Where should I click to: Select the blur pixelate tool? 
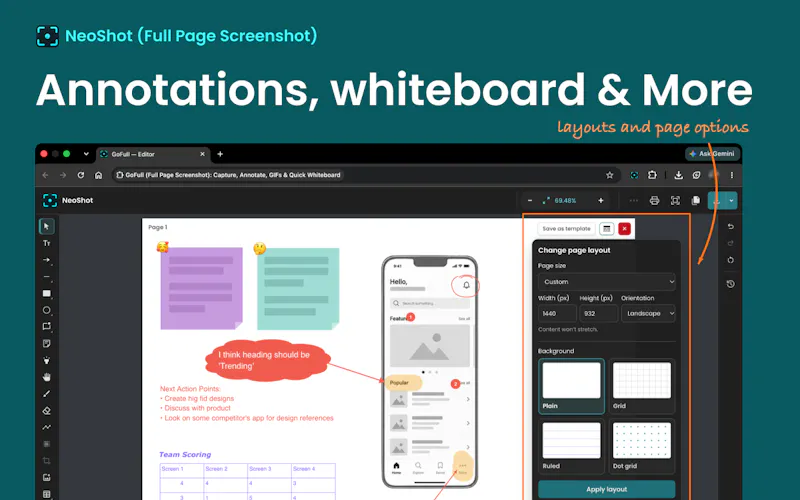(46, 444)
